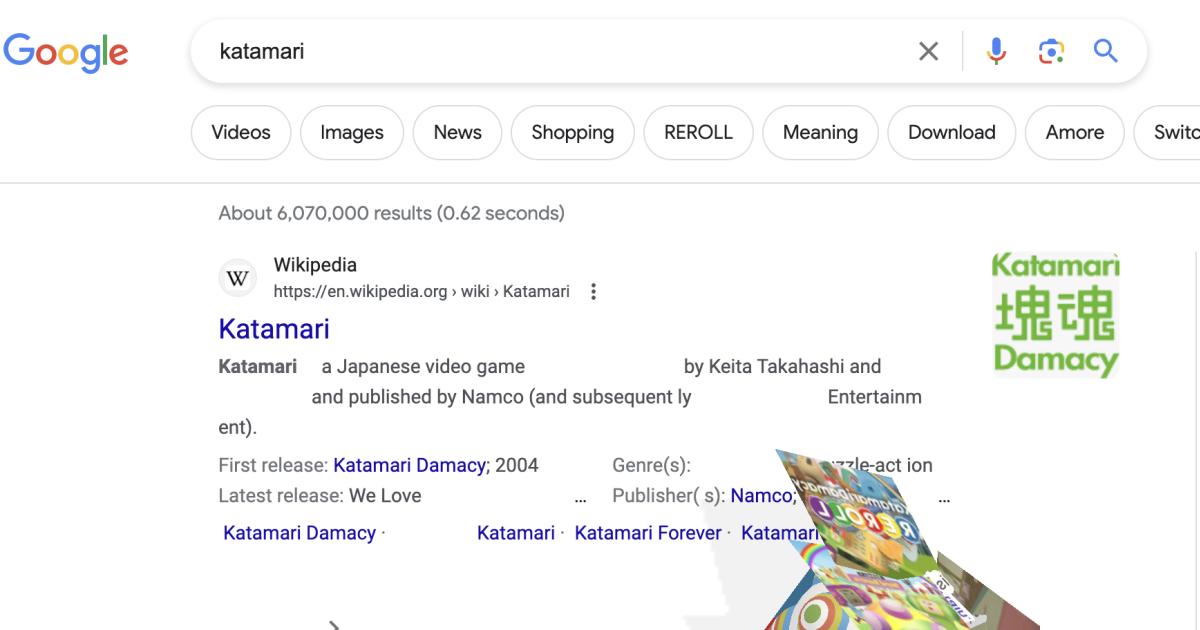The width and height of the screenshot is (1200, 630).
Task: Click the green Katamari Damacy logo image
Action: [x=1055, y=313]
